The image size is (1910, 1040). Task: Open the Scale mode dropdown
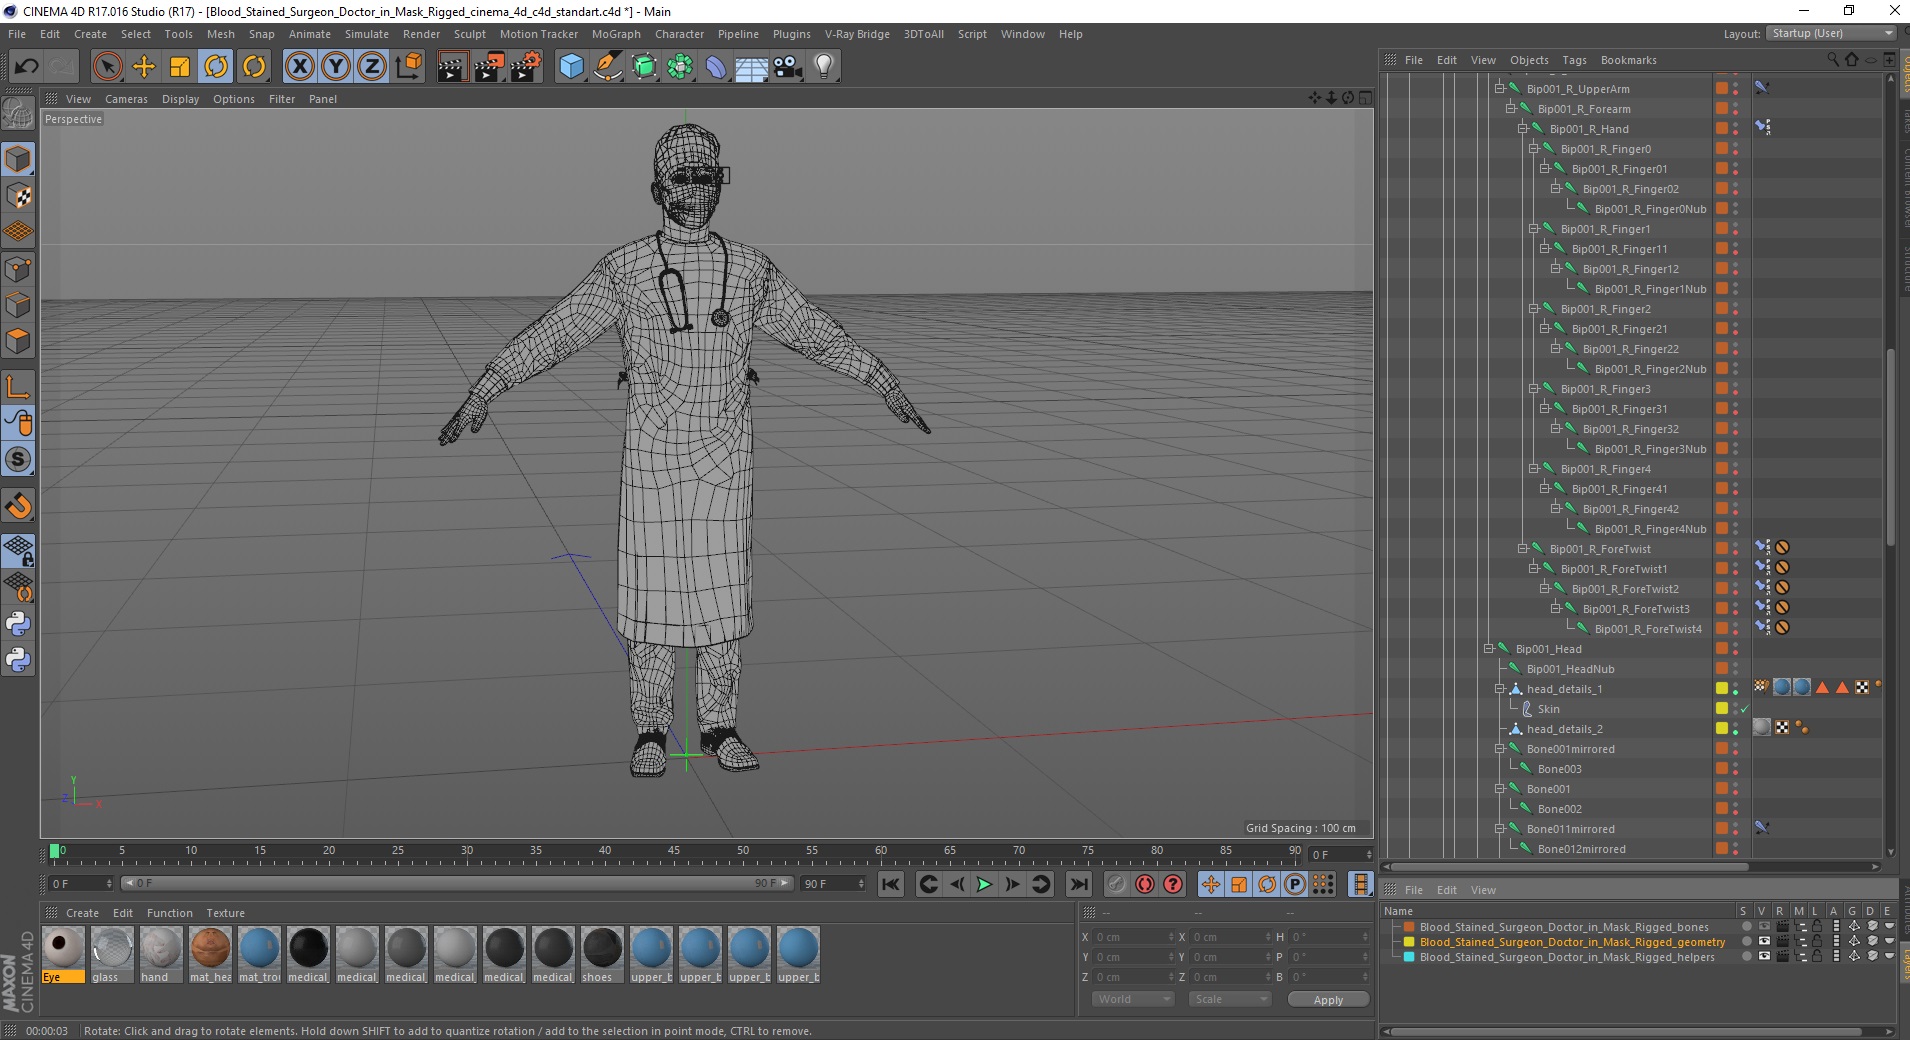(1229, 999)
